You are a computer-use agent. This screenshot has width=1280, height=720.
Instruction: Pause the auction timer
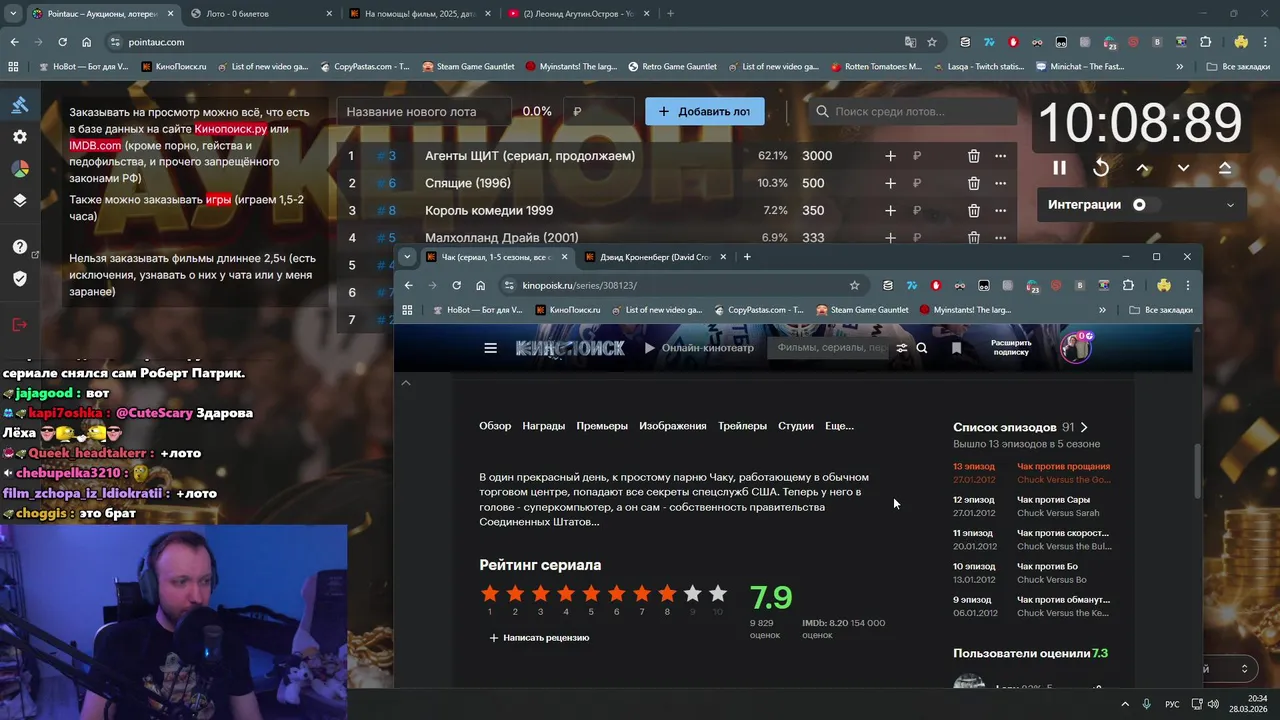[x=1059, y=168]
